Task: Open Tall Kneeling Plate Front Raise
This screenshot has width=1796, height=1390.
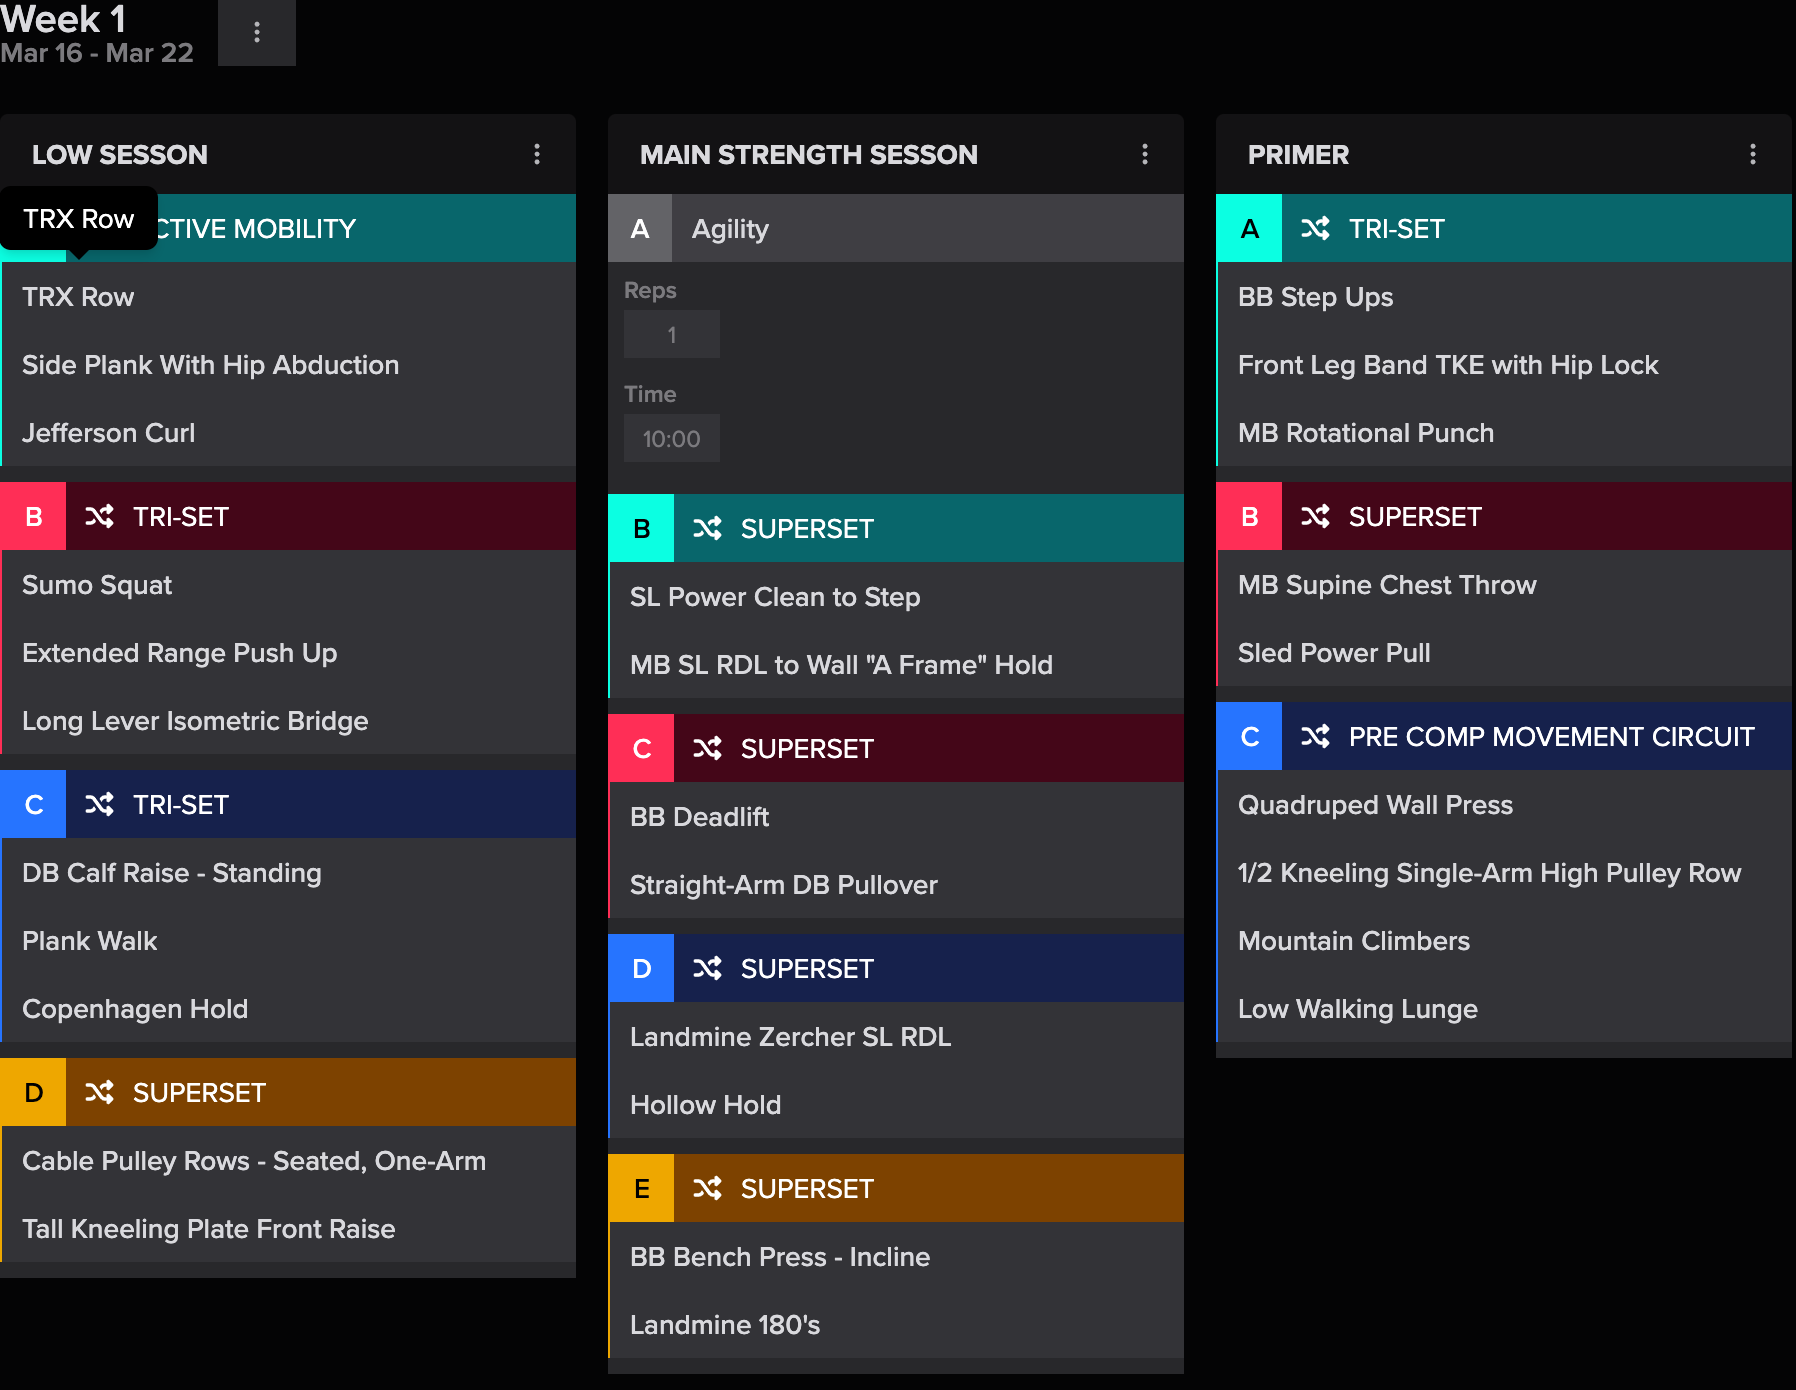Action: pyautogui.click(x=288, y=1228)
